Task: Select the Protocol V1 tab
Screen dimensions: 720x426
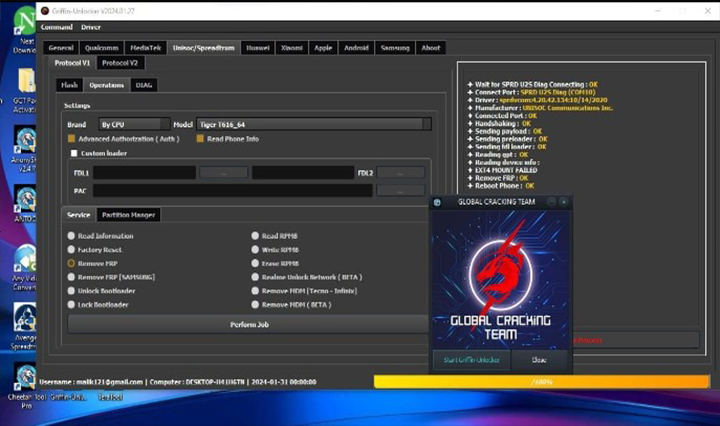Action: click(x=72, y=63)
